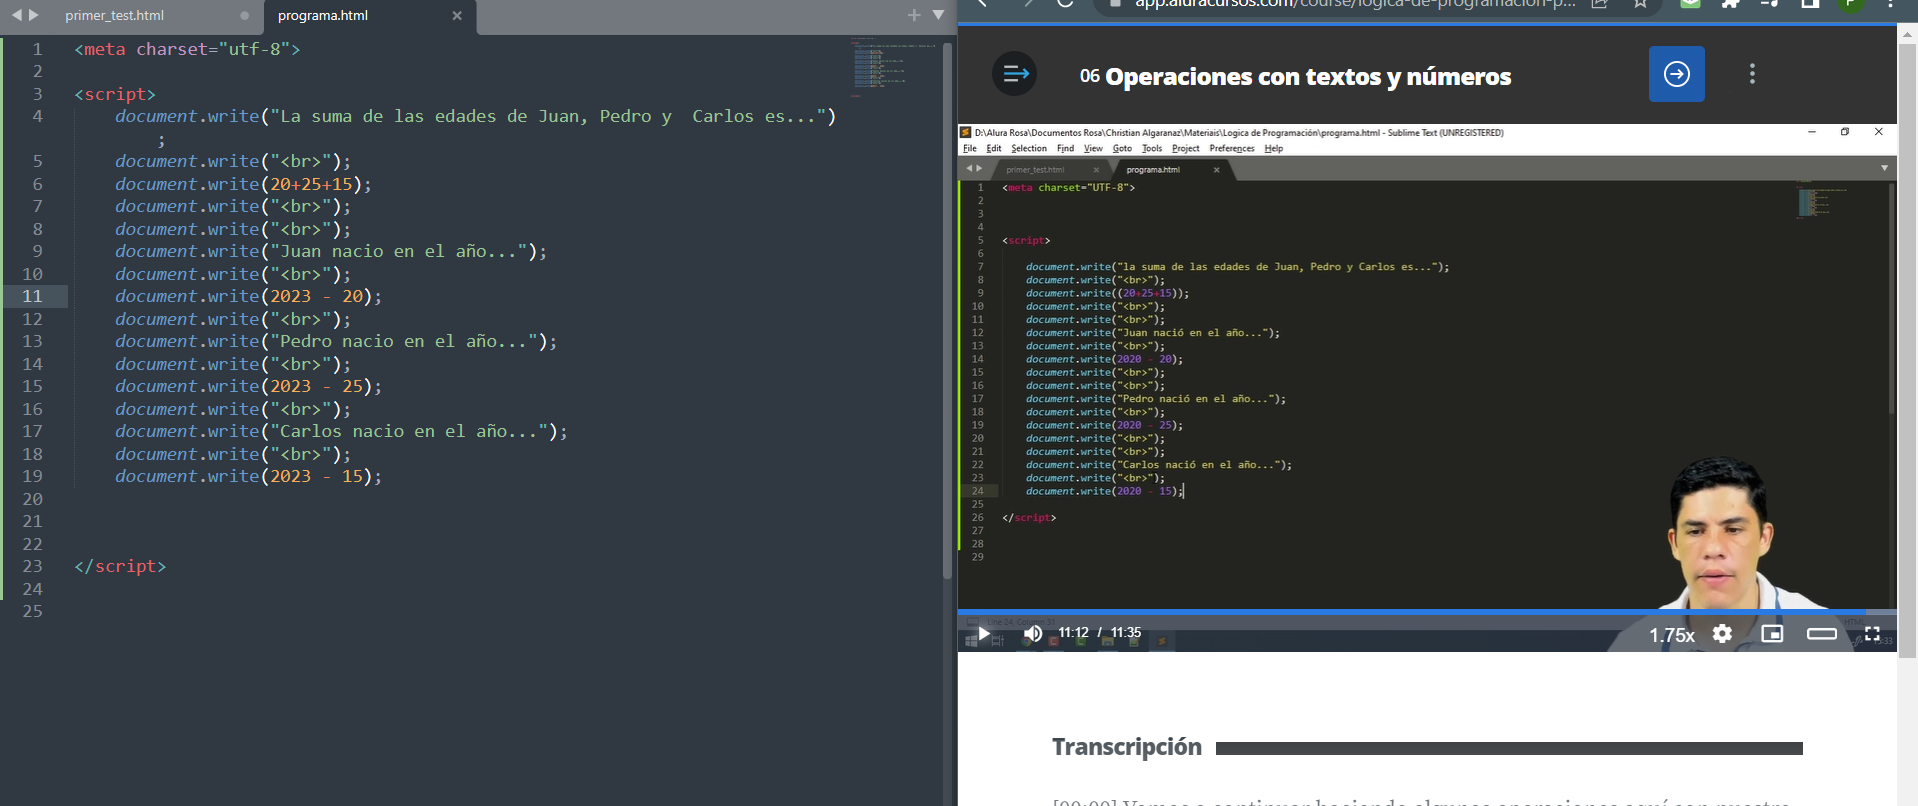The image size is (1918, 806).
Task: Select the programa.html tab
Action: click(323, 15)
